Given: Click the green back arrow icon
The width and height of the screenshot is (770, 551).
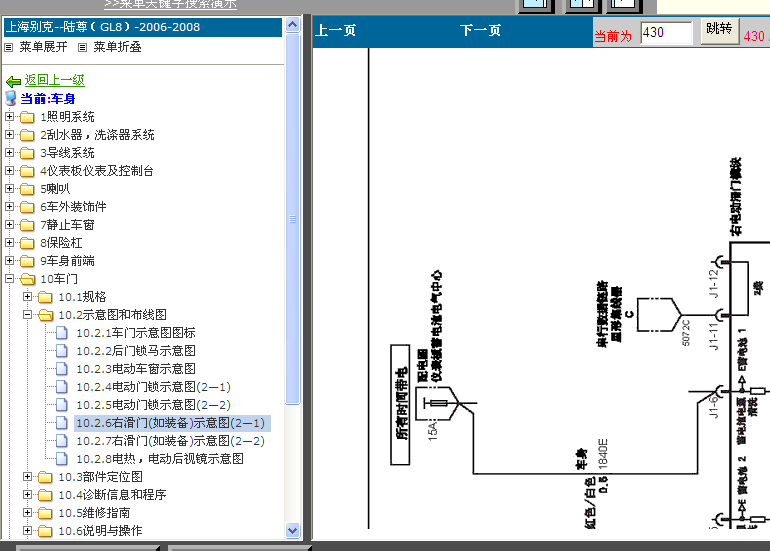Looking at the screenshot, I should [13, 81].
